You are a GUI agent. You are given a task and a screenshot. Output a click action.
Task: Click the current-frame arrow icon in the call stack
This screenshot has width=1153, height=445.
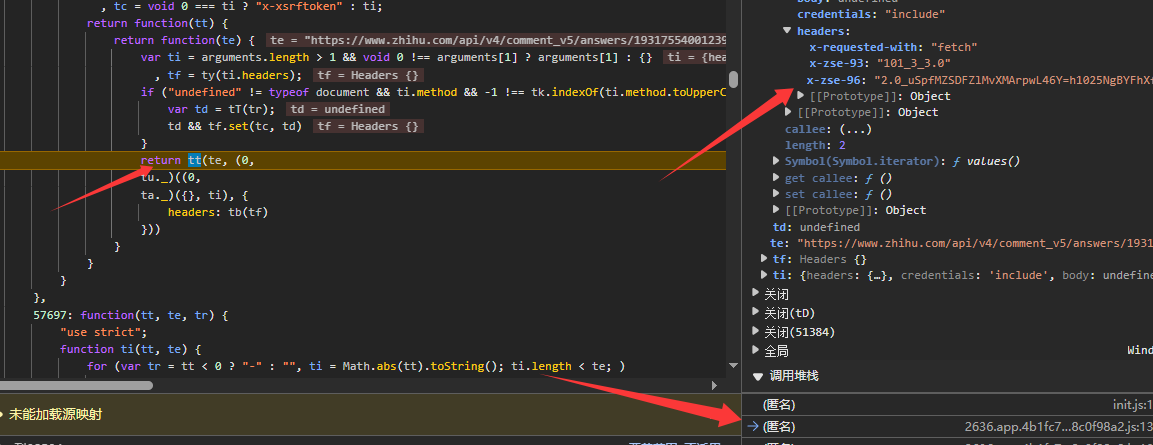[x=753, y=426]
